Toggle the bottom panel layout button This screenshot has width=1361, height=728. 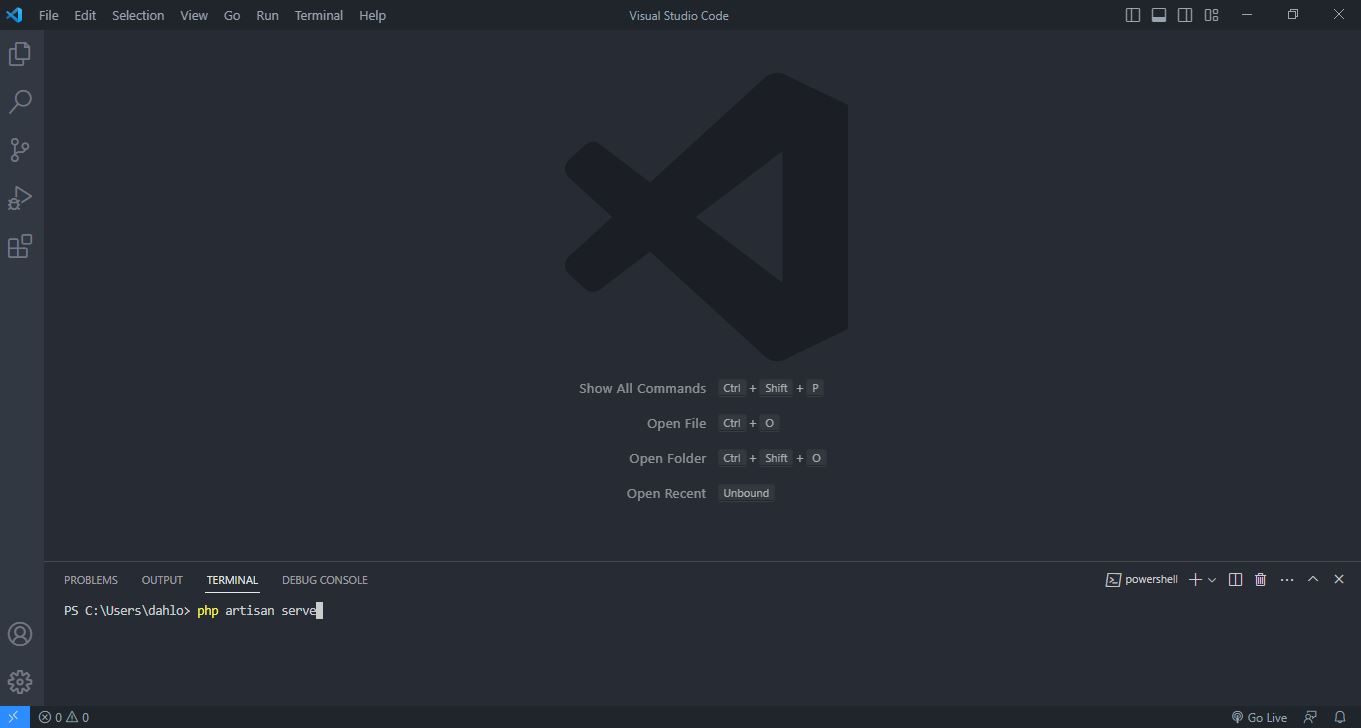[x=1159, y=15]
